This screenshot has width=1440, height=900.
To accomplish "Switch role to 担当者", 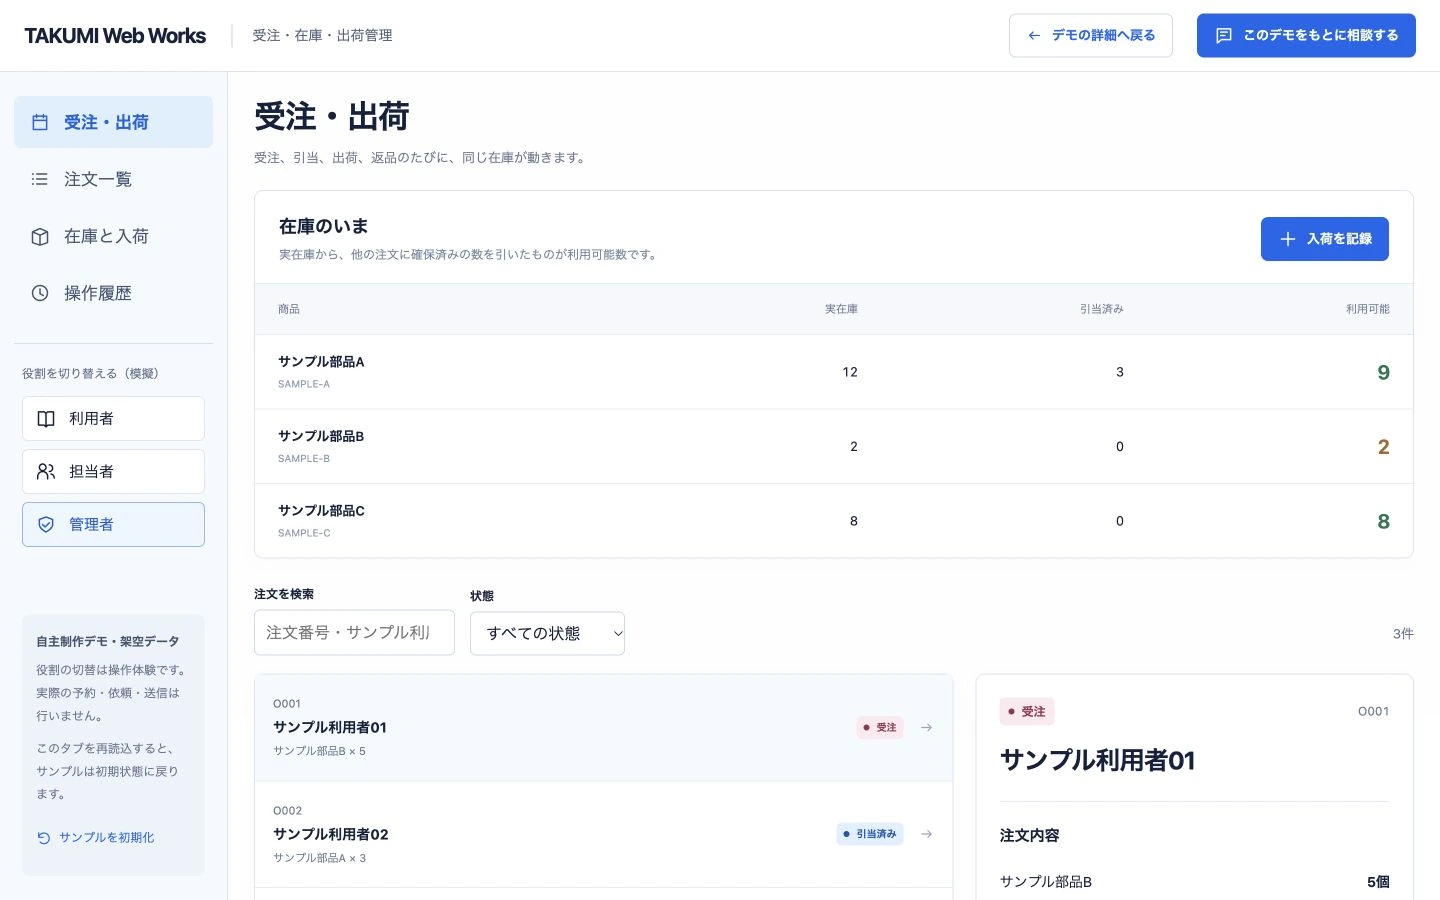I will pyautogui.click(x=113, y=471).
